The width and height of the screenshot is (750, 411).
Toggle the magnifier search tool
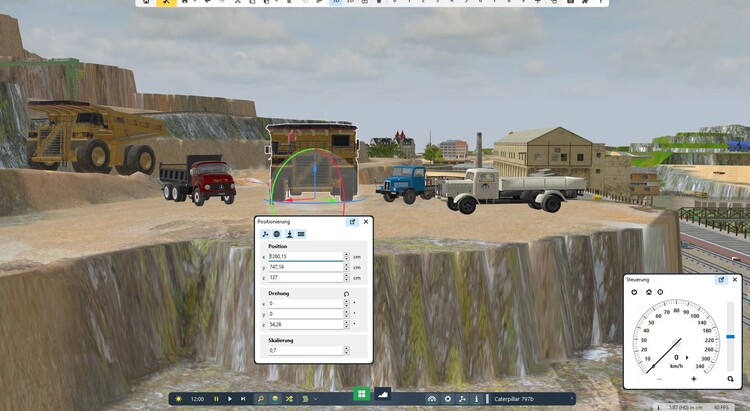[261, 399]
